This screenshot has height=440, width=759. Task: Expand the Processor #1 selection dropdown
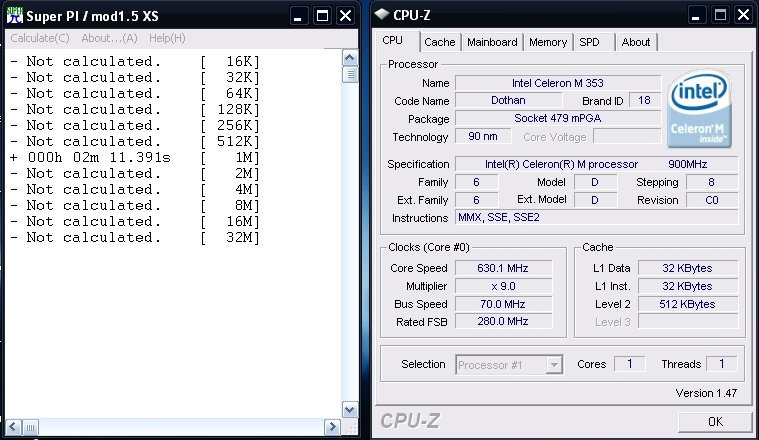click(553, 365)
